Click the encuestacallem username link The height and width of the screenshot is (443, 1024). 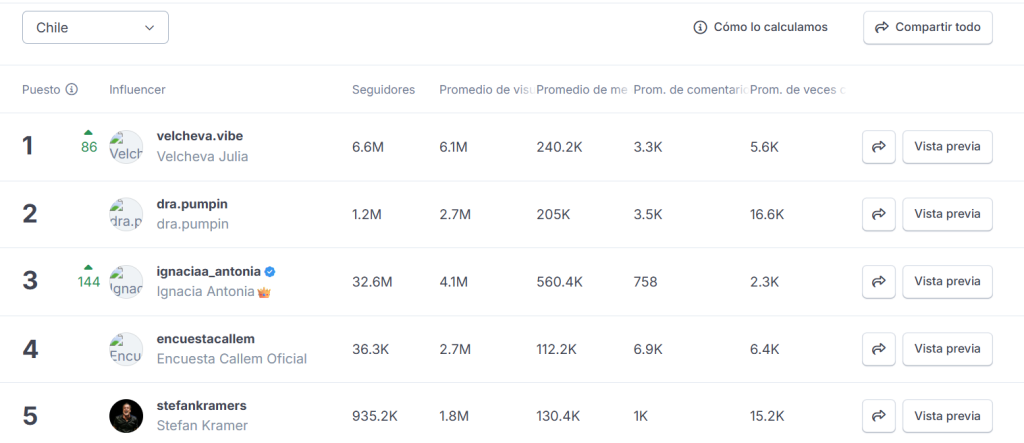point(206,339)
